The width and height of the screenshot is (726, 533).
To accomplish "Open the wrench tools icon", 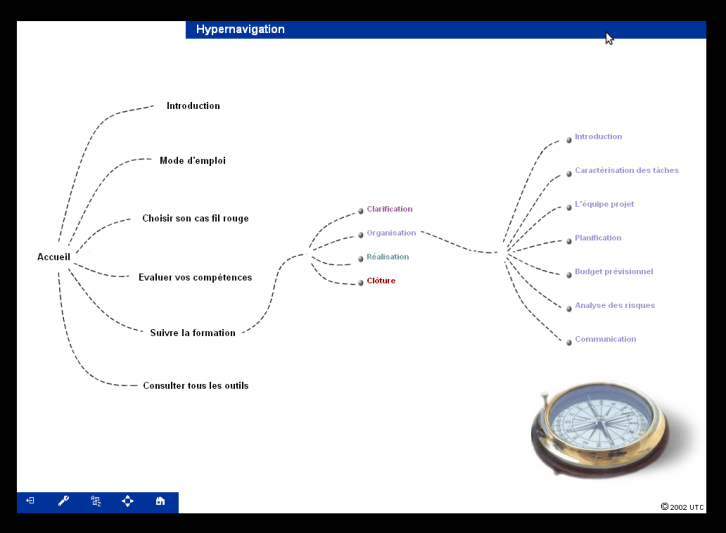I will pos(63,501).
